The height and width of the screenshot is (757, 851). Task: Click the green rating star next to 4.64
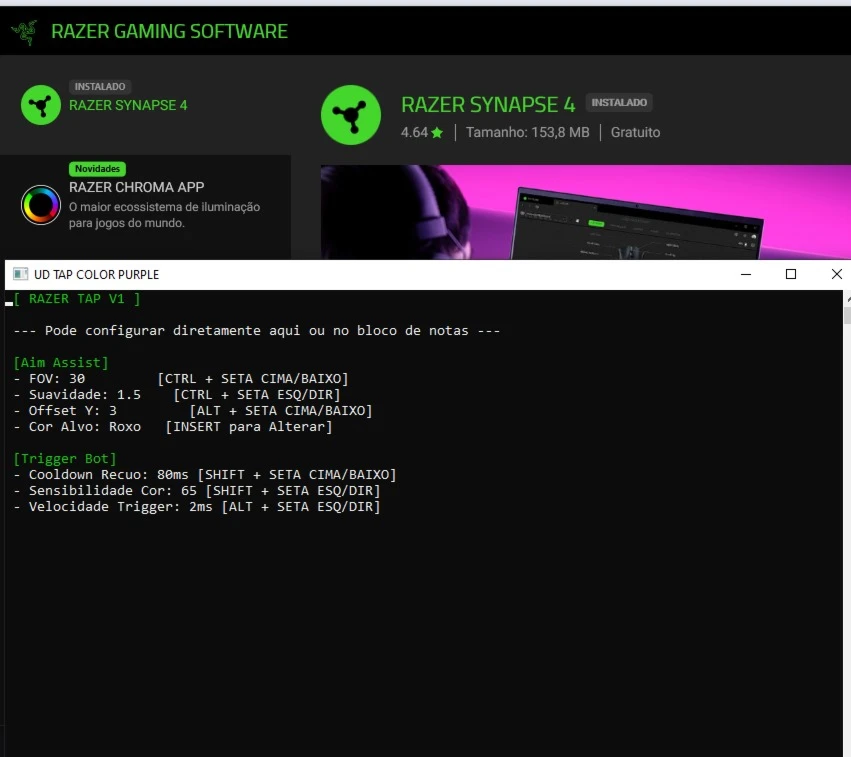click(x=437, y=132)
